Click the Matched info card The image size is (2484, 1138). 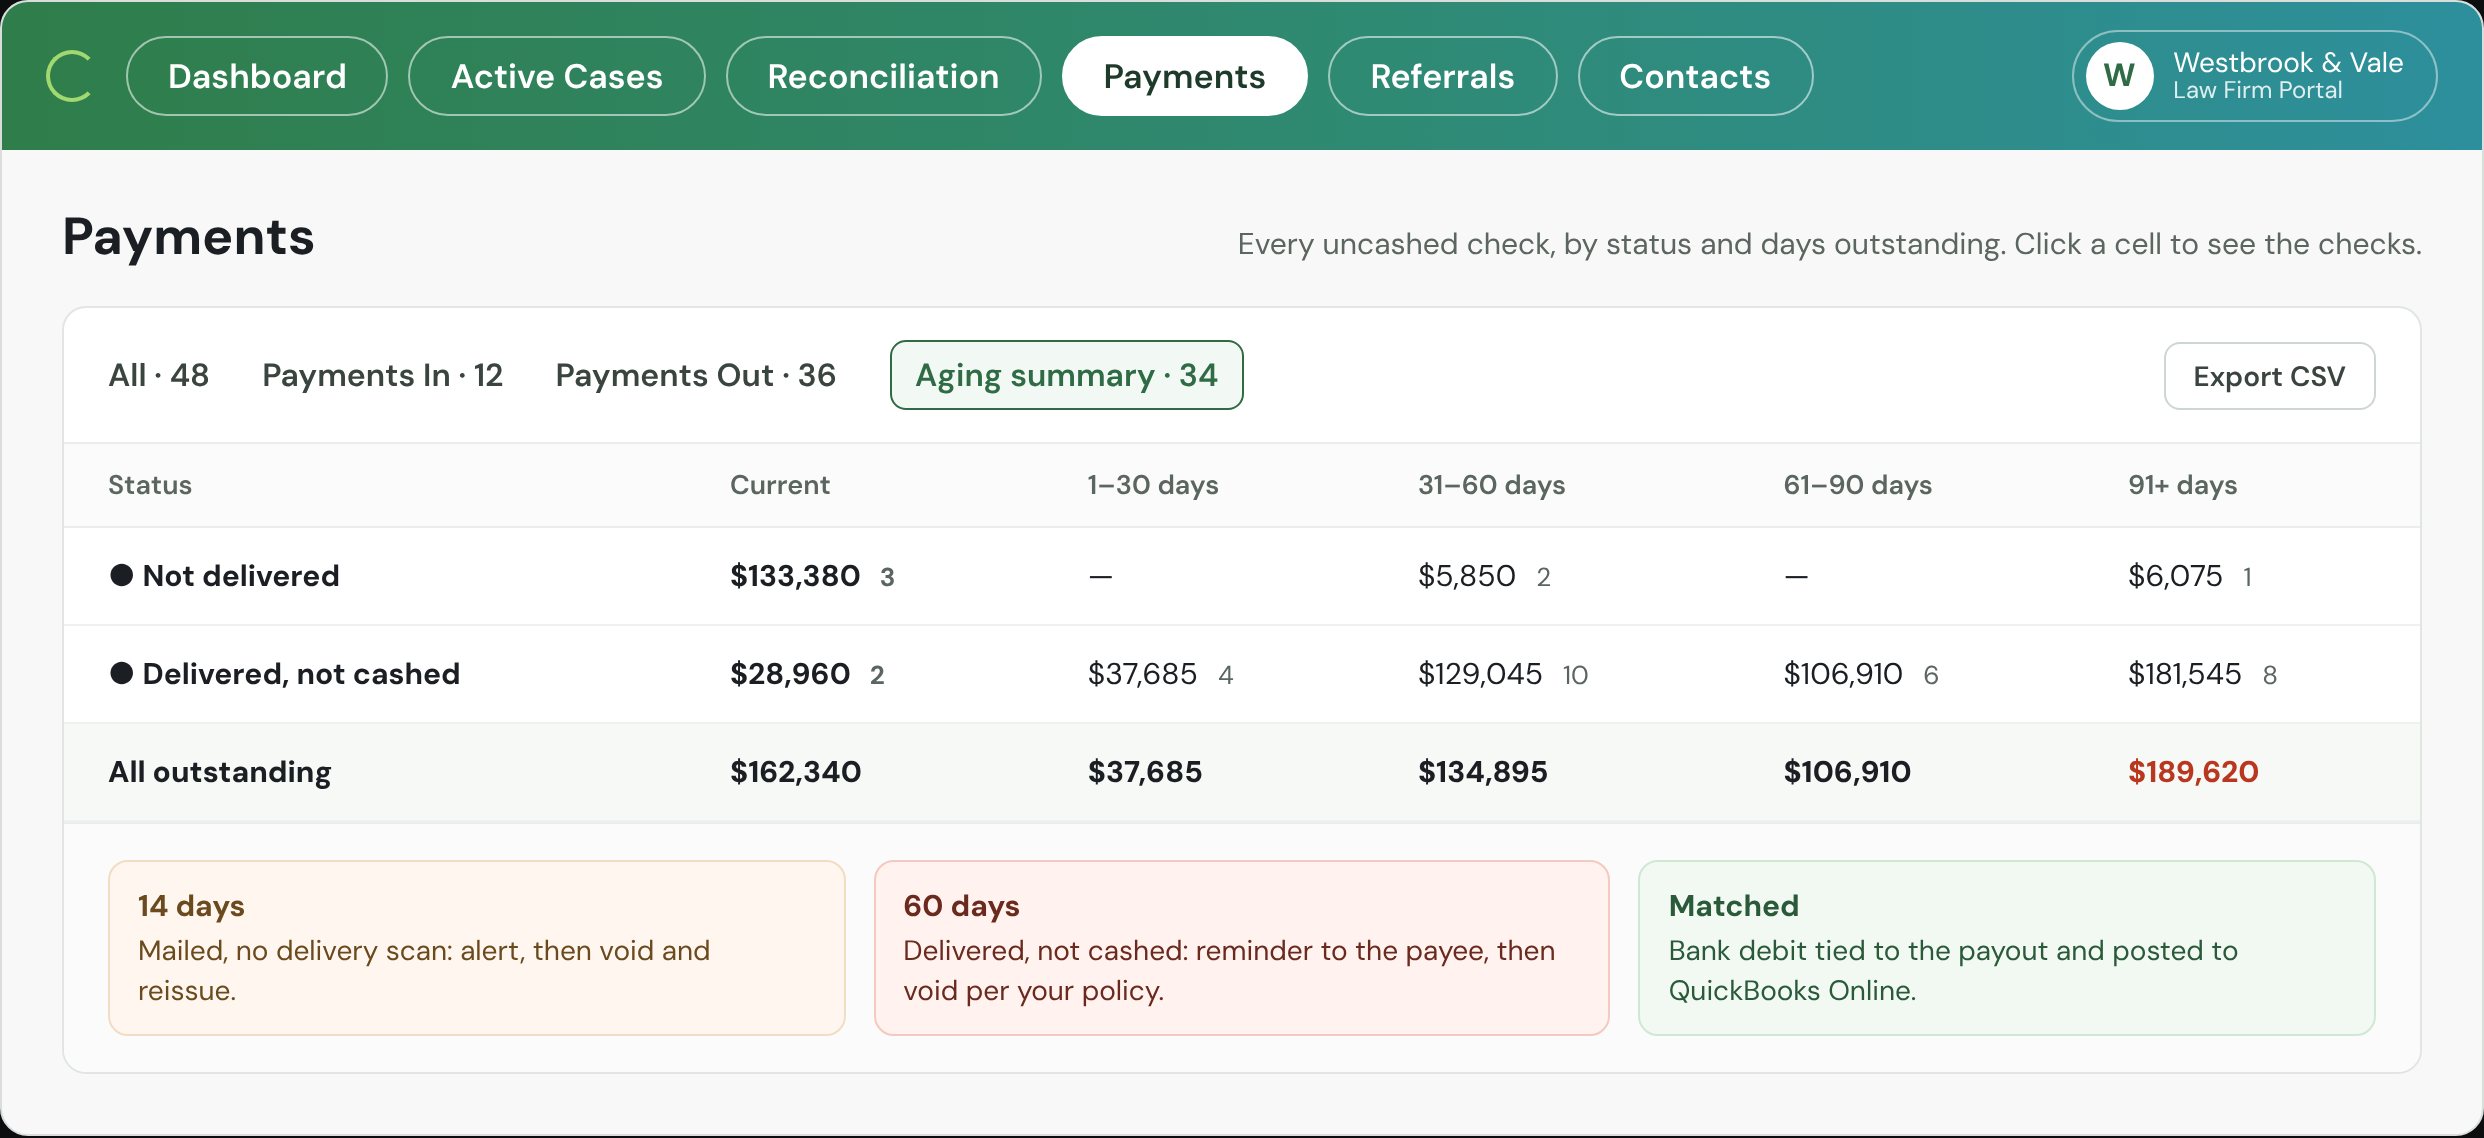(2007, 948)
